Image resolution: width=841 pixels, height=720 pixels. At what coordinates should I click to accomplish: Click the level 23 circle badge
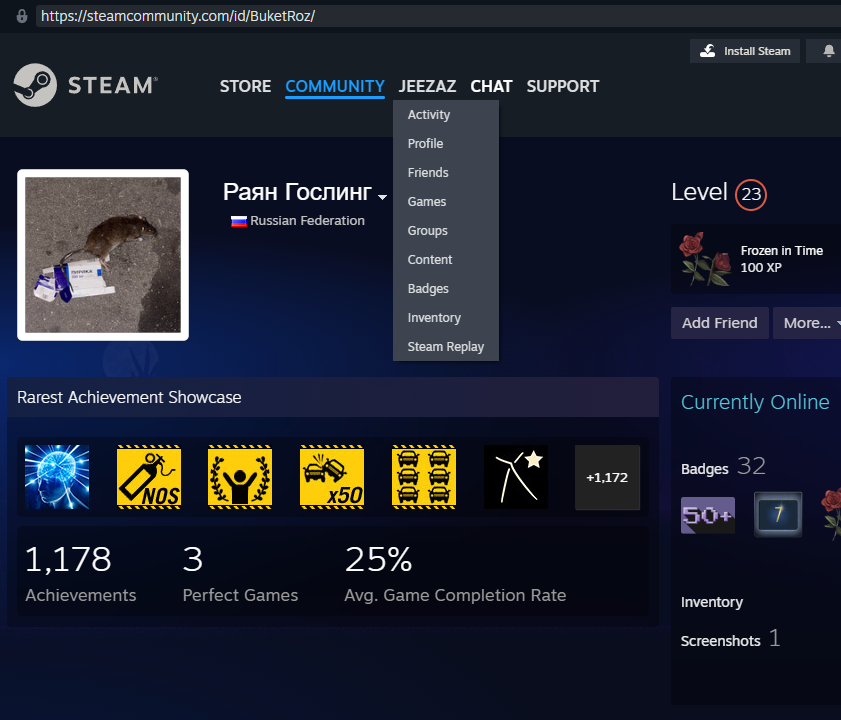click(750, 194)
